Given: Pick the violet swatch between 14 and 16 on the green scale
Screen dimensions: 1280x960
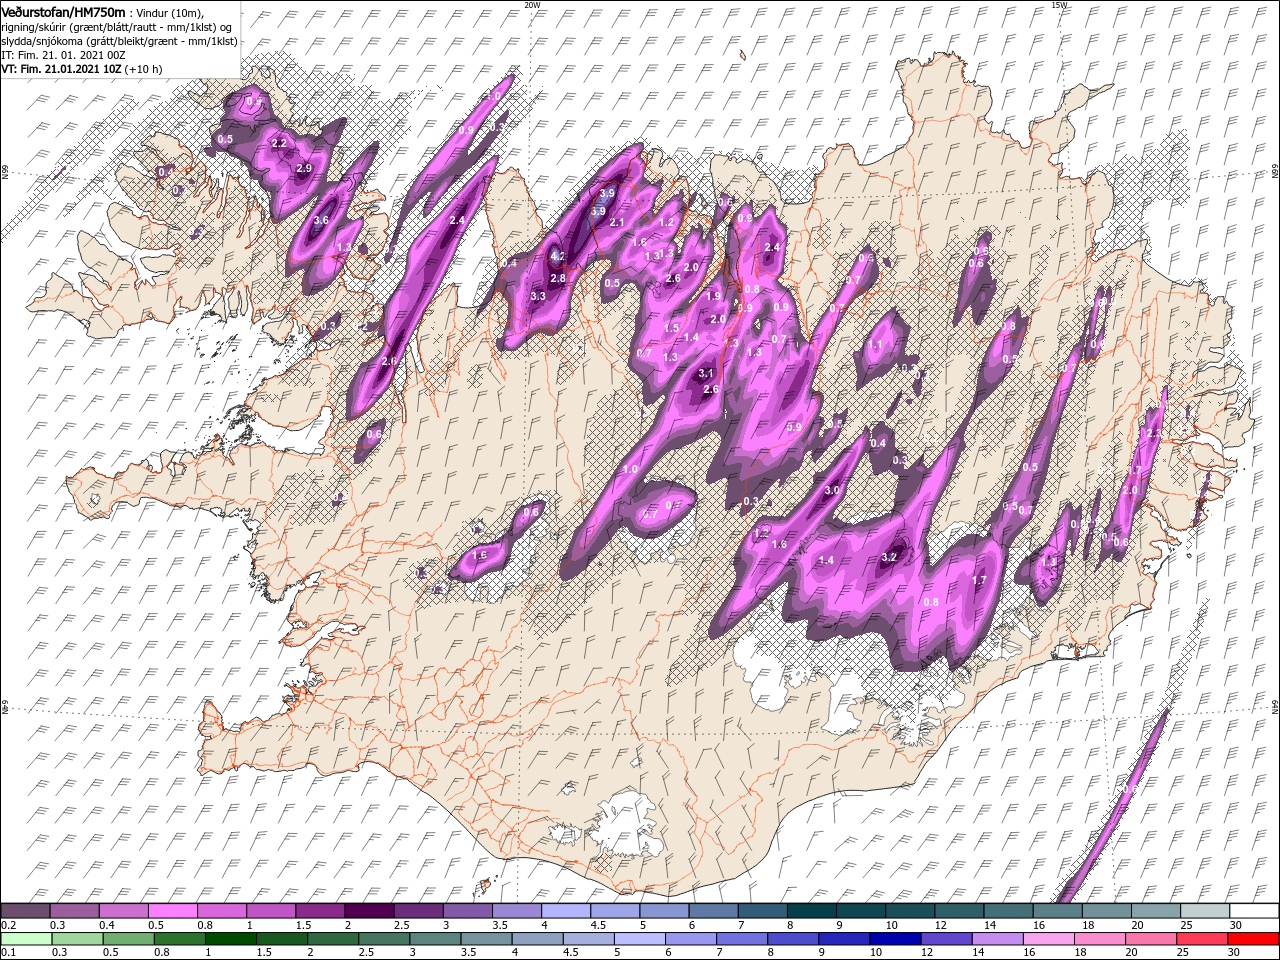Looking at the screenshot, I should [x=997, y=939].
